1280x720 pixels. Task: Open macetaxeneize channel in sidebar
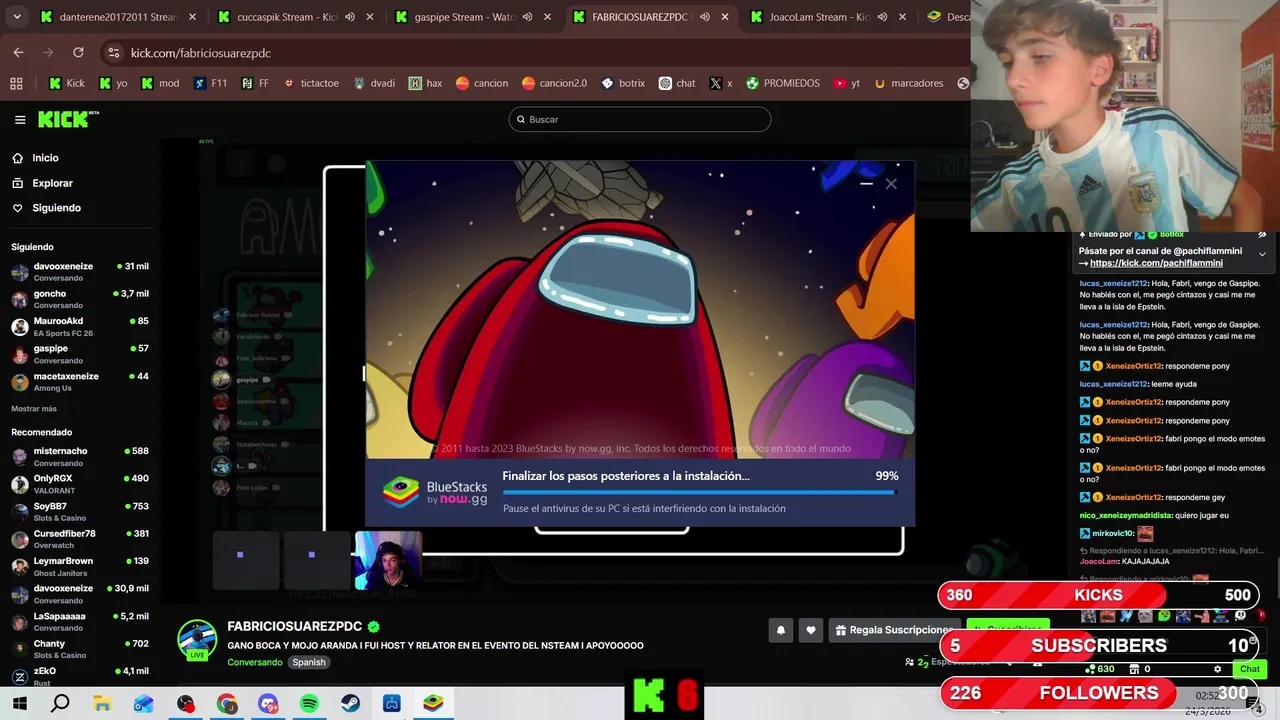(80, 382)
